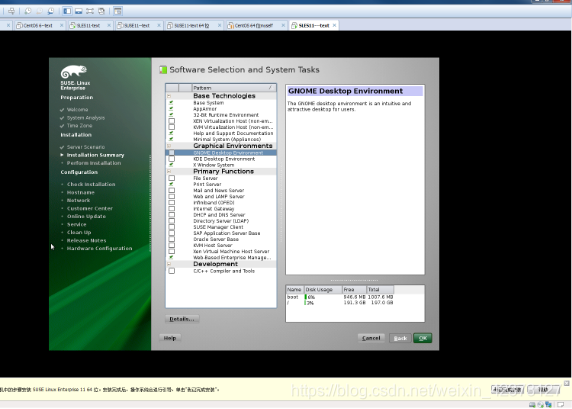Collapse the Base Technologies group
The height and width of the screenshot is (409, 572).
[169, 96]
